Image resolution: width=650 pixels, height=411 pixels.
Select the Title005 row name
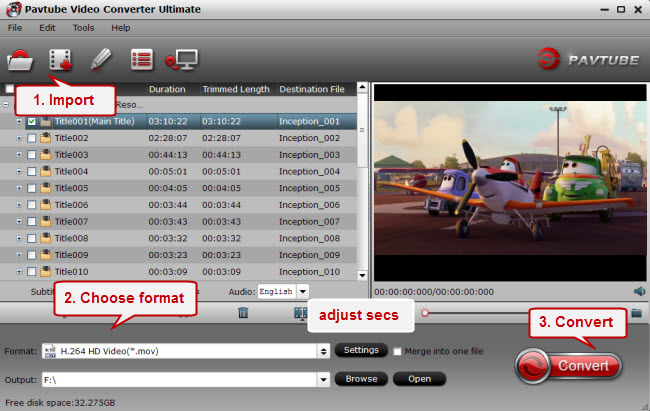click(71, 188)
